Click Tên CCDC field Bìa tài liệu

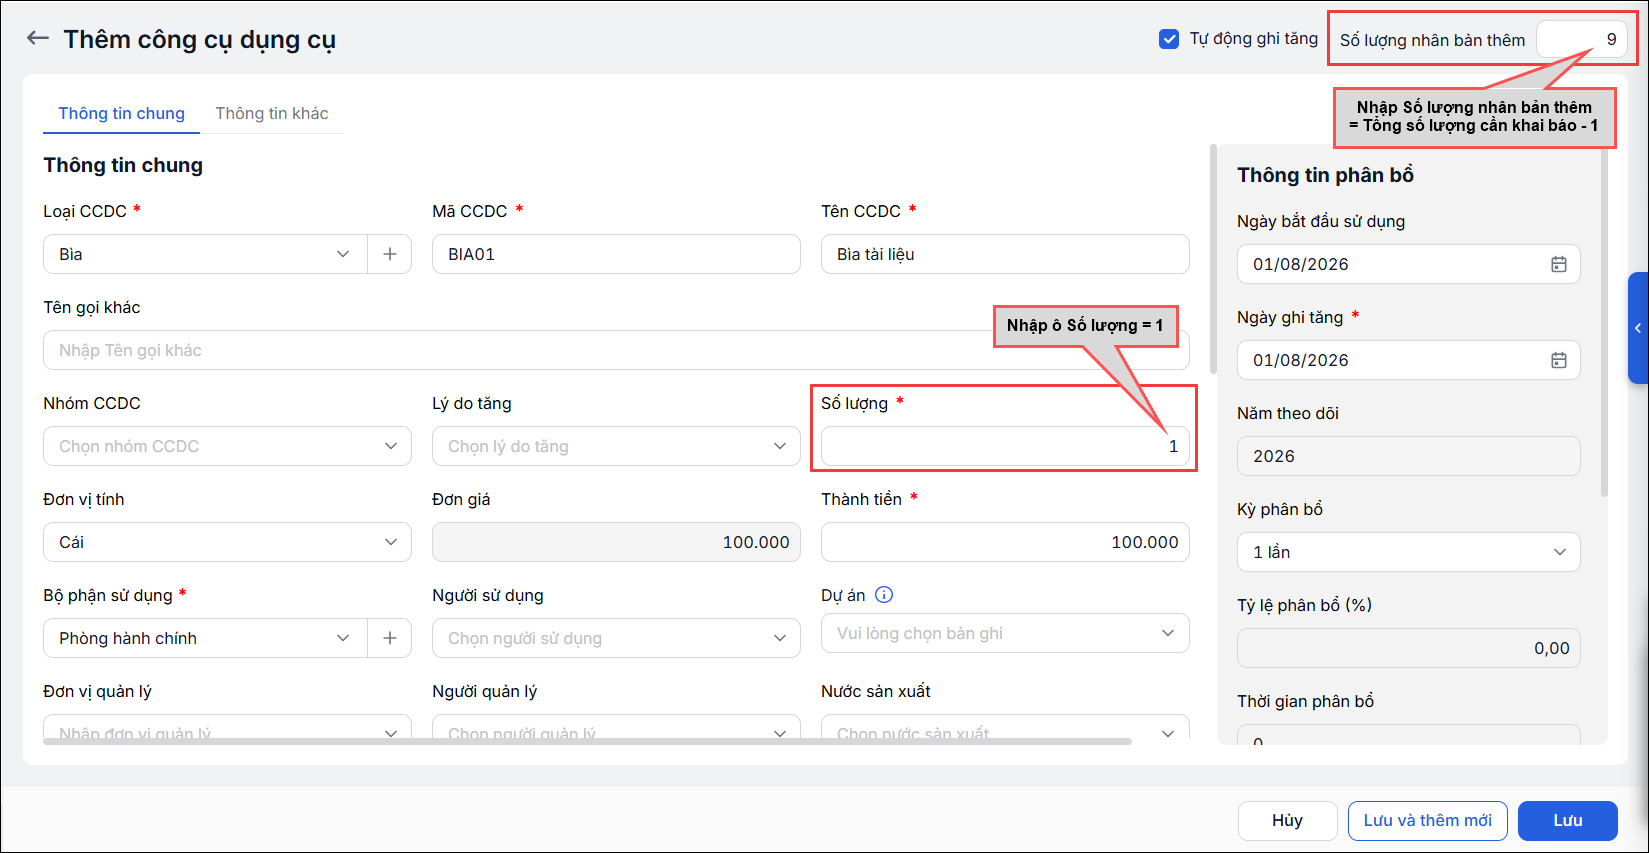point(1005,254)
